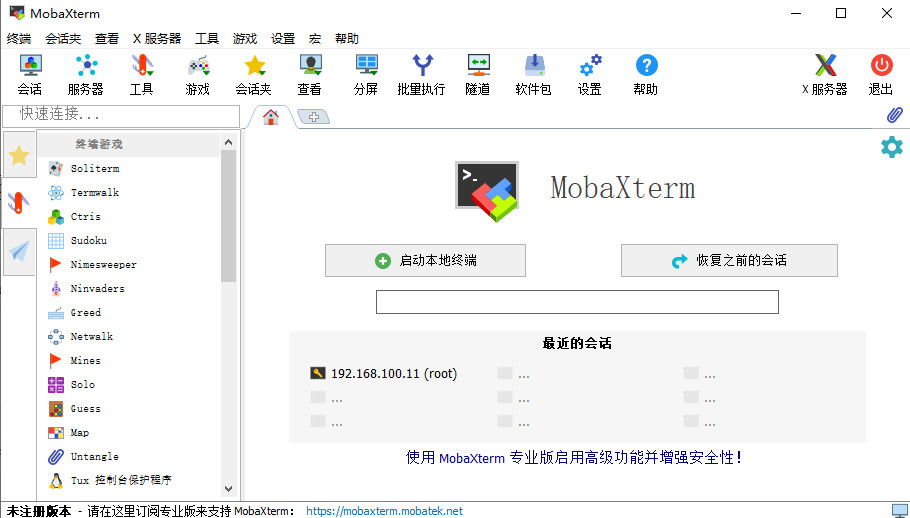Click the 退出 (Exit) power icon
910x518 pixels.
(881, 75)
